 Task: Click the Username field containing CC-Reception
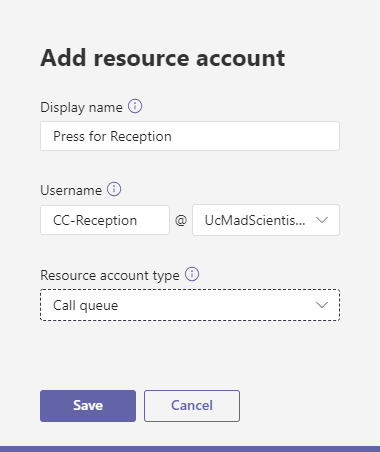[x=105, y=220]
